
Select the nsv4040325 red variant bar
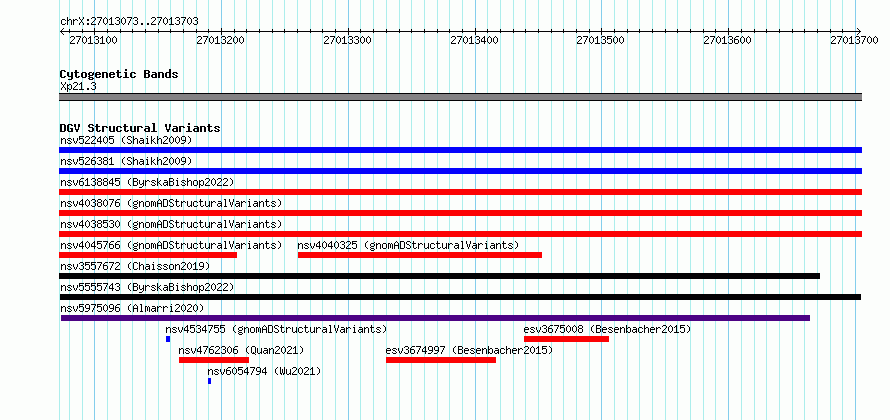419,255
